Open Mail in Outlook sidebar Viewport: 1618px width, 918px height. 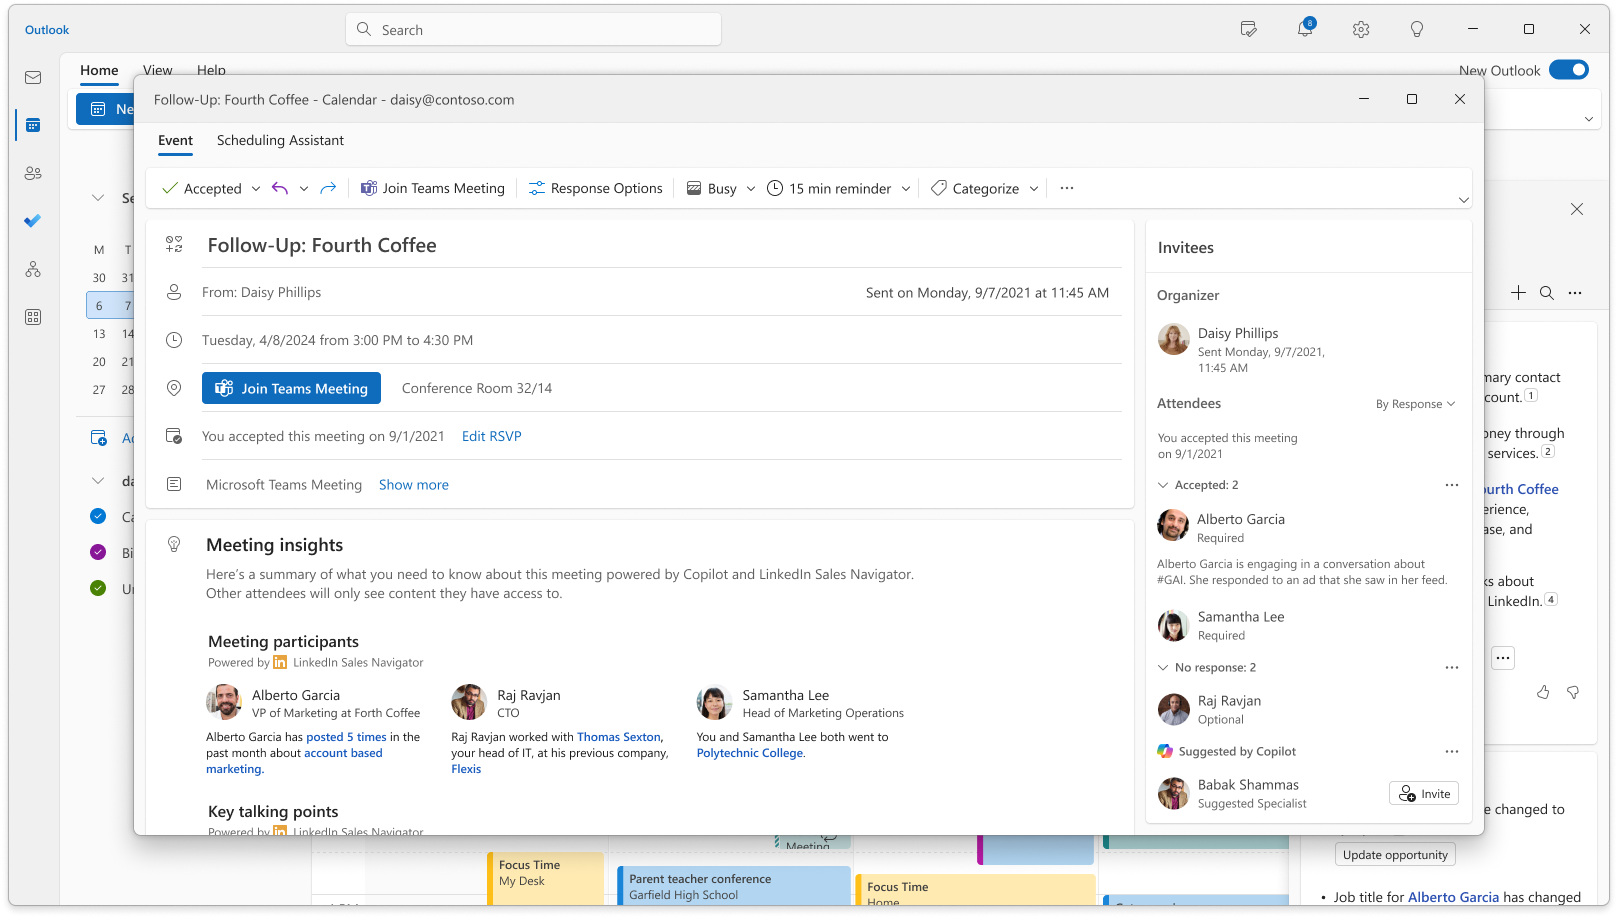click(33, 77)
